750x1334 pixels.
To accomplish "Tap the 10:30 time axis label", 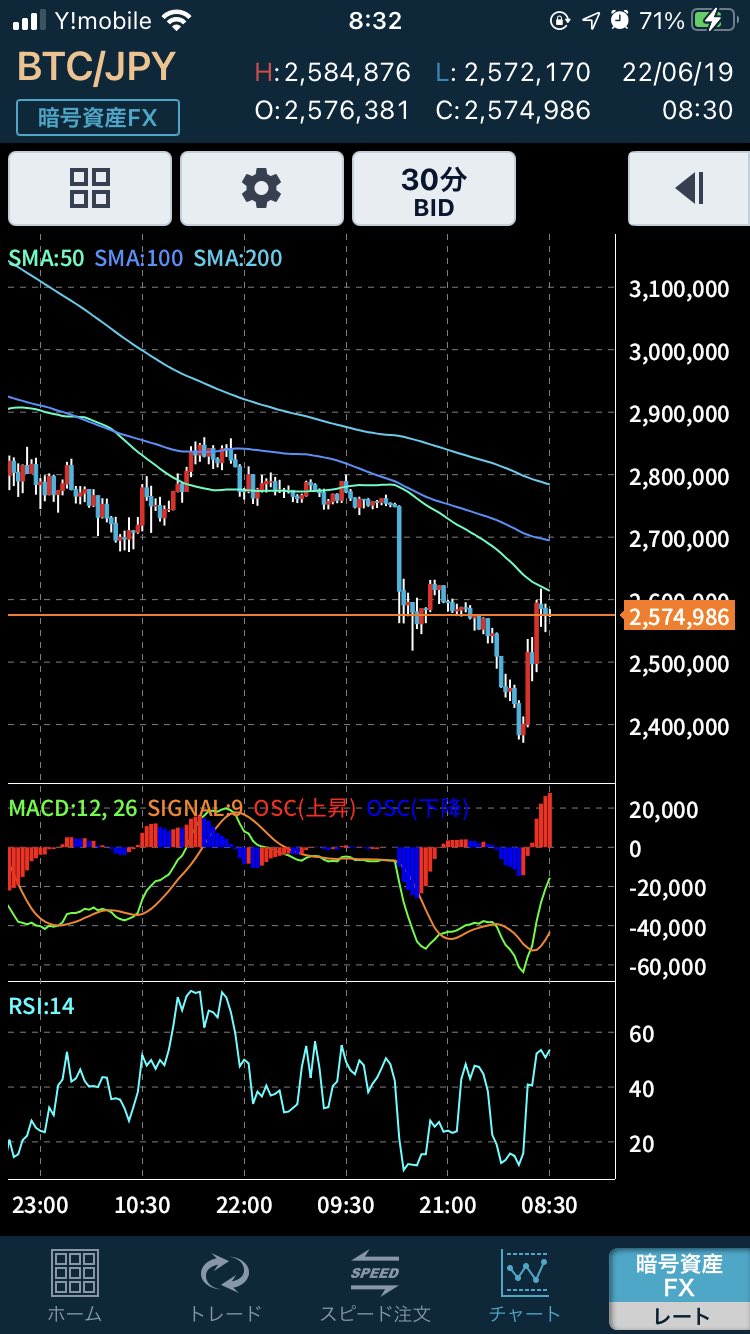I will point(142,1206).
